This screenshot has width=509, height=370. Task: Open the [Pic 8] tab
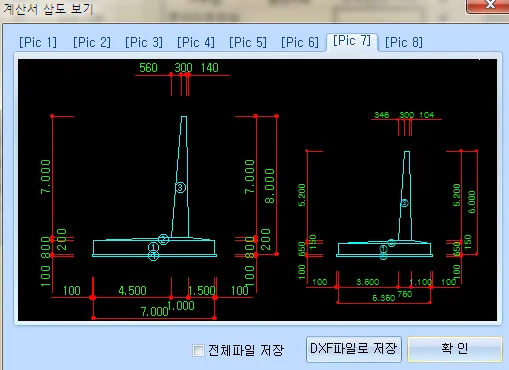tap(404, 43)
